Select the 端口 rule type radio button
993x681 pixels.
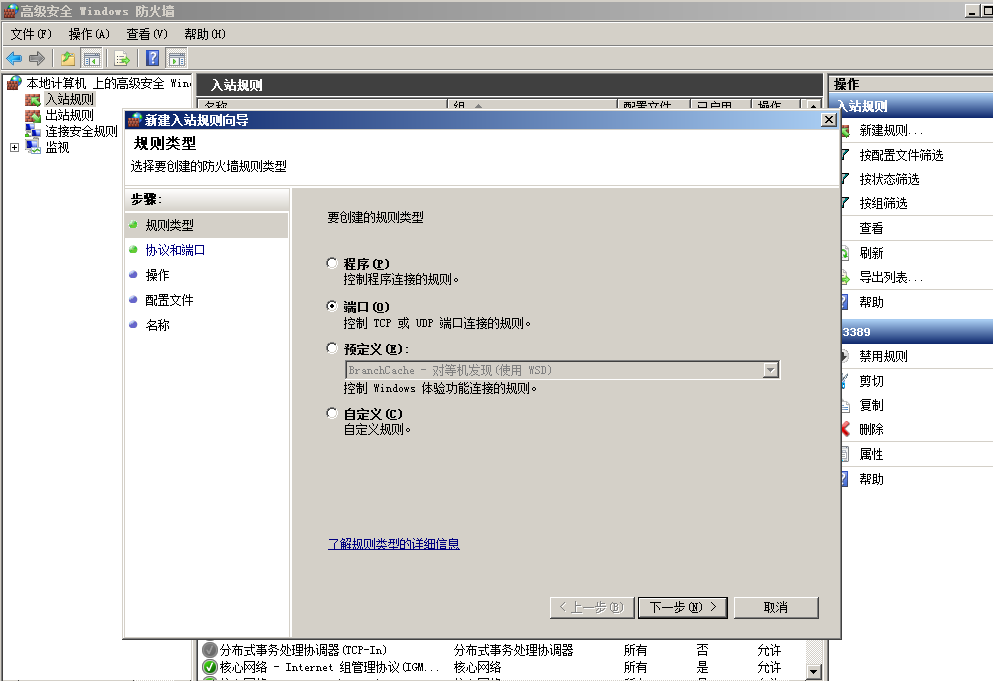click(x=331, y=305)
